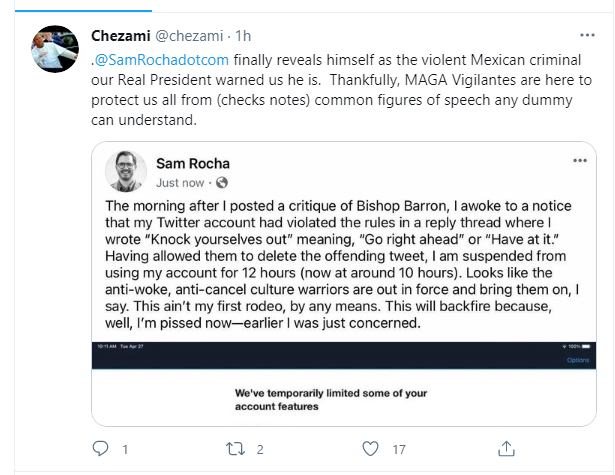The height and width of the screenshot is (475, 615).
Task: Click the like count of 17
Action: coord(398,449)
